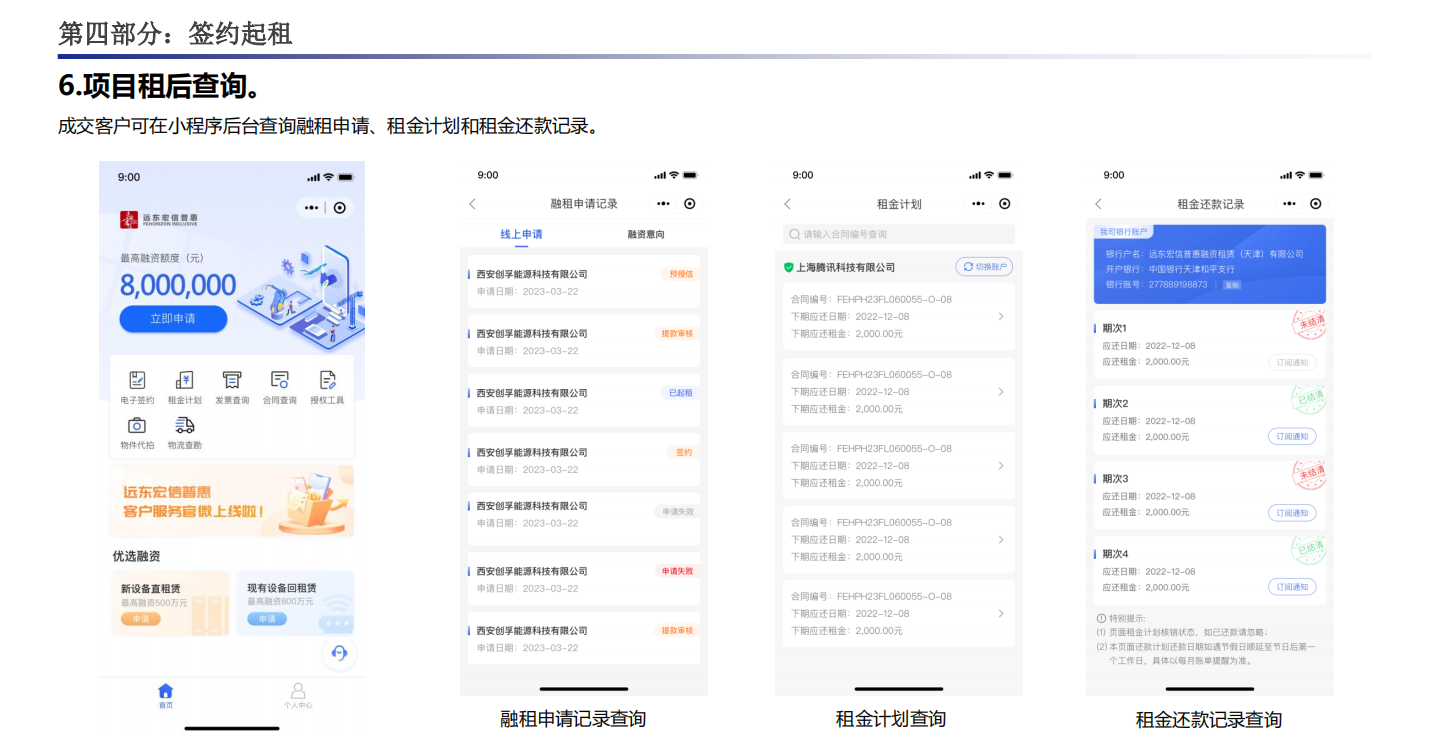Click the 特别提示 notice heading

point(1121,618)
